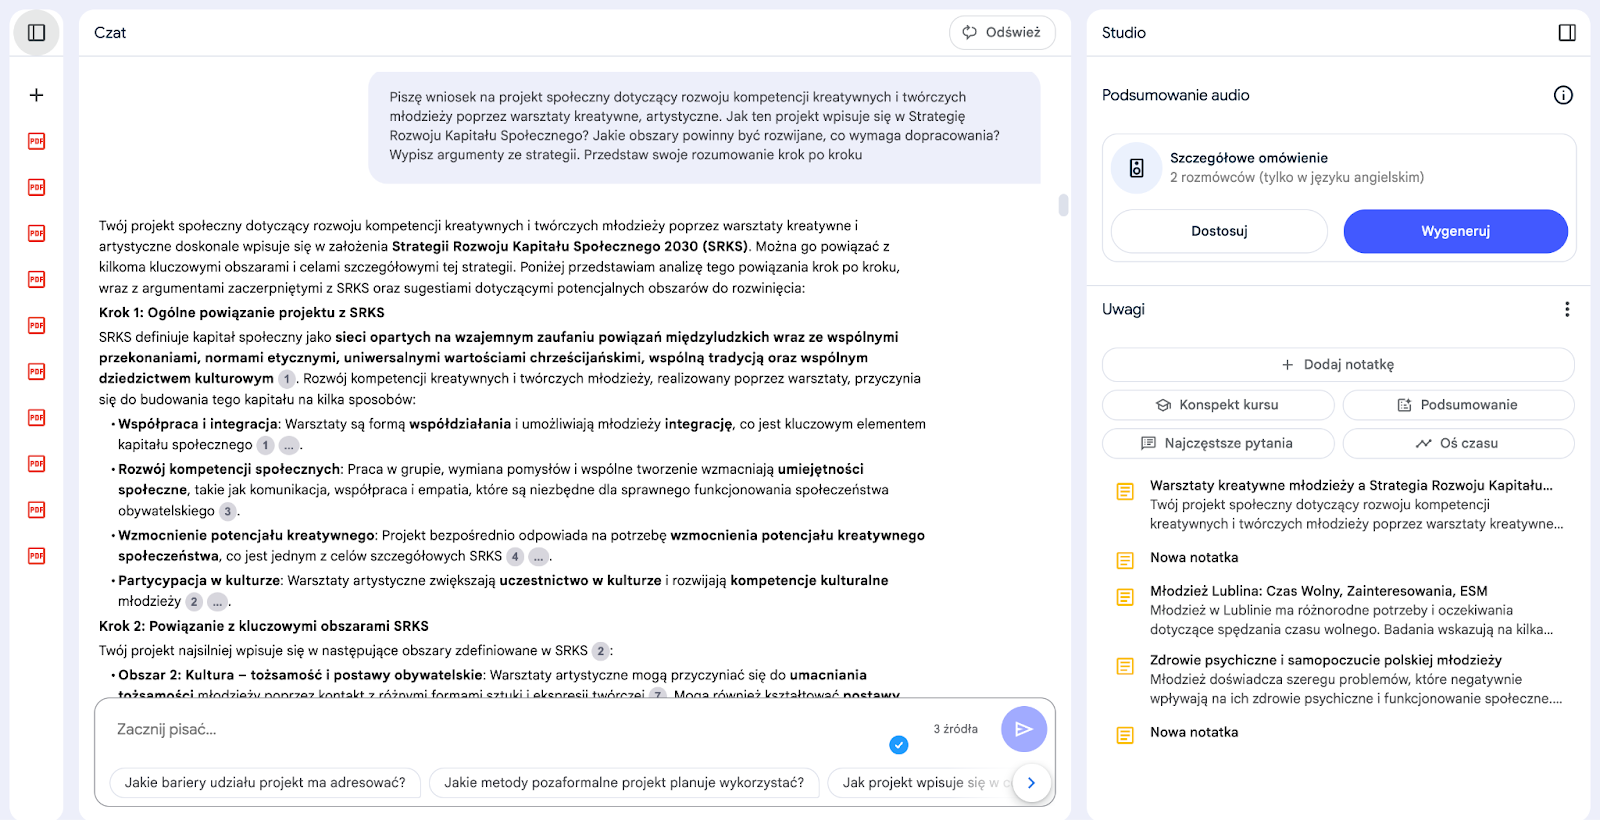The image size is (1600, 820).
Task: Expand citation ellipsis after Partycypacja w kulturze
Action: click(218, 602)
